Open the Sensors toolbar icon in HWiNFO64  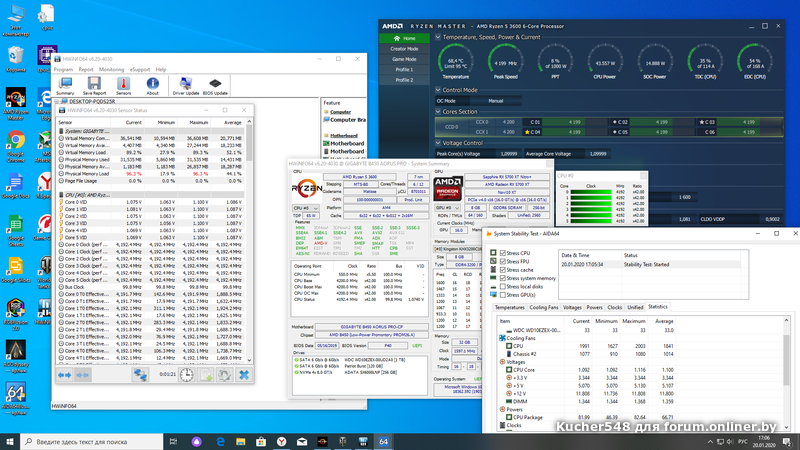click(121, 84)
